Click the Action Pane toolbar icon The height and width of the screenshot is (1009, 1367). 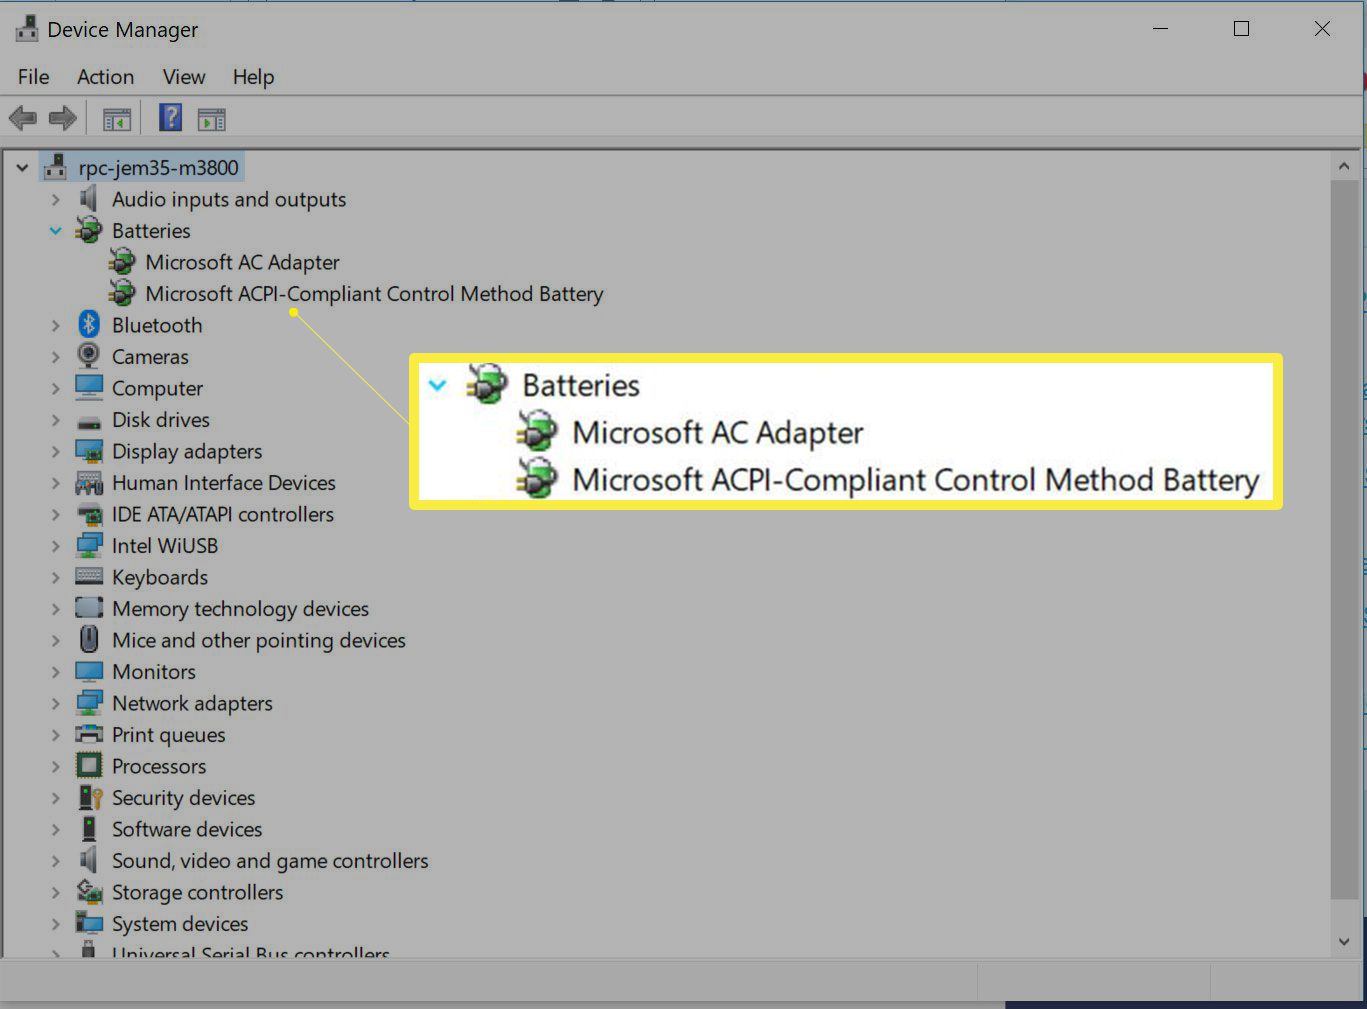click(x=212, y=120)
